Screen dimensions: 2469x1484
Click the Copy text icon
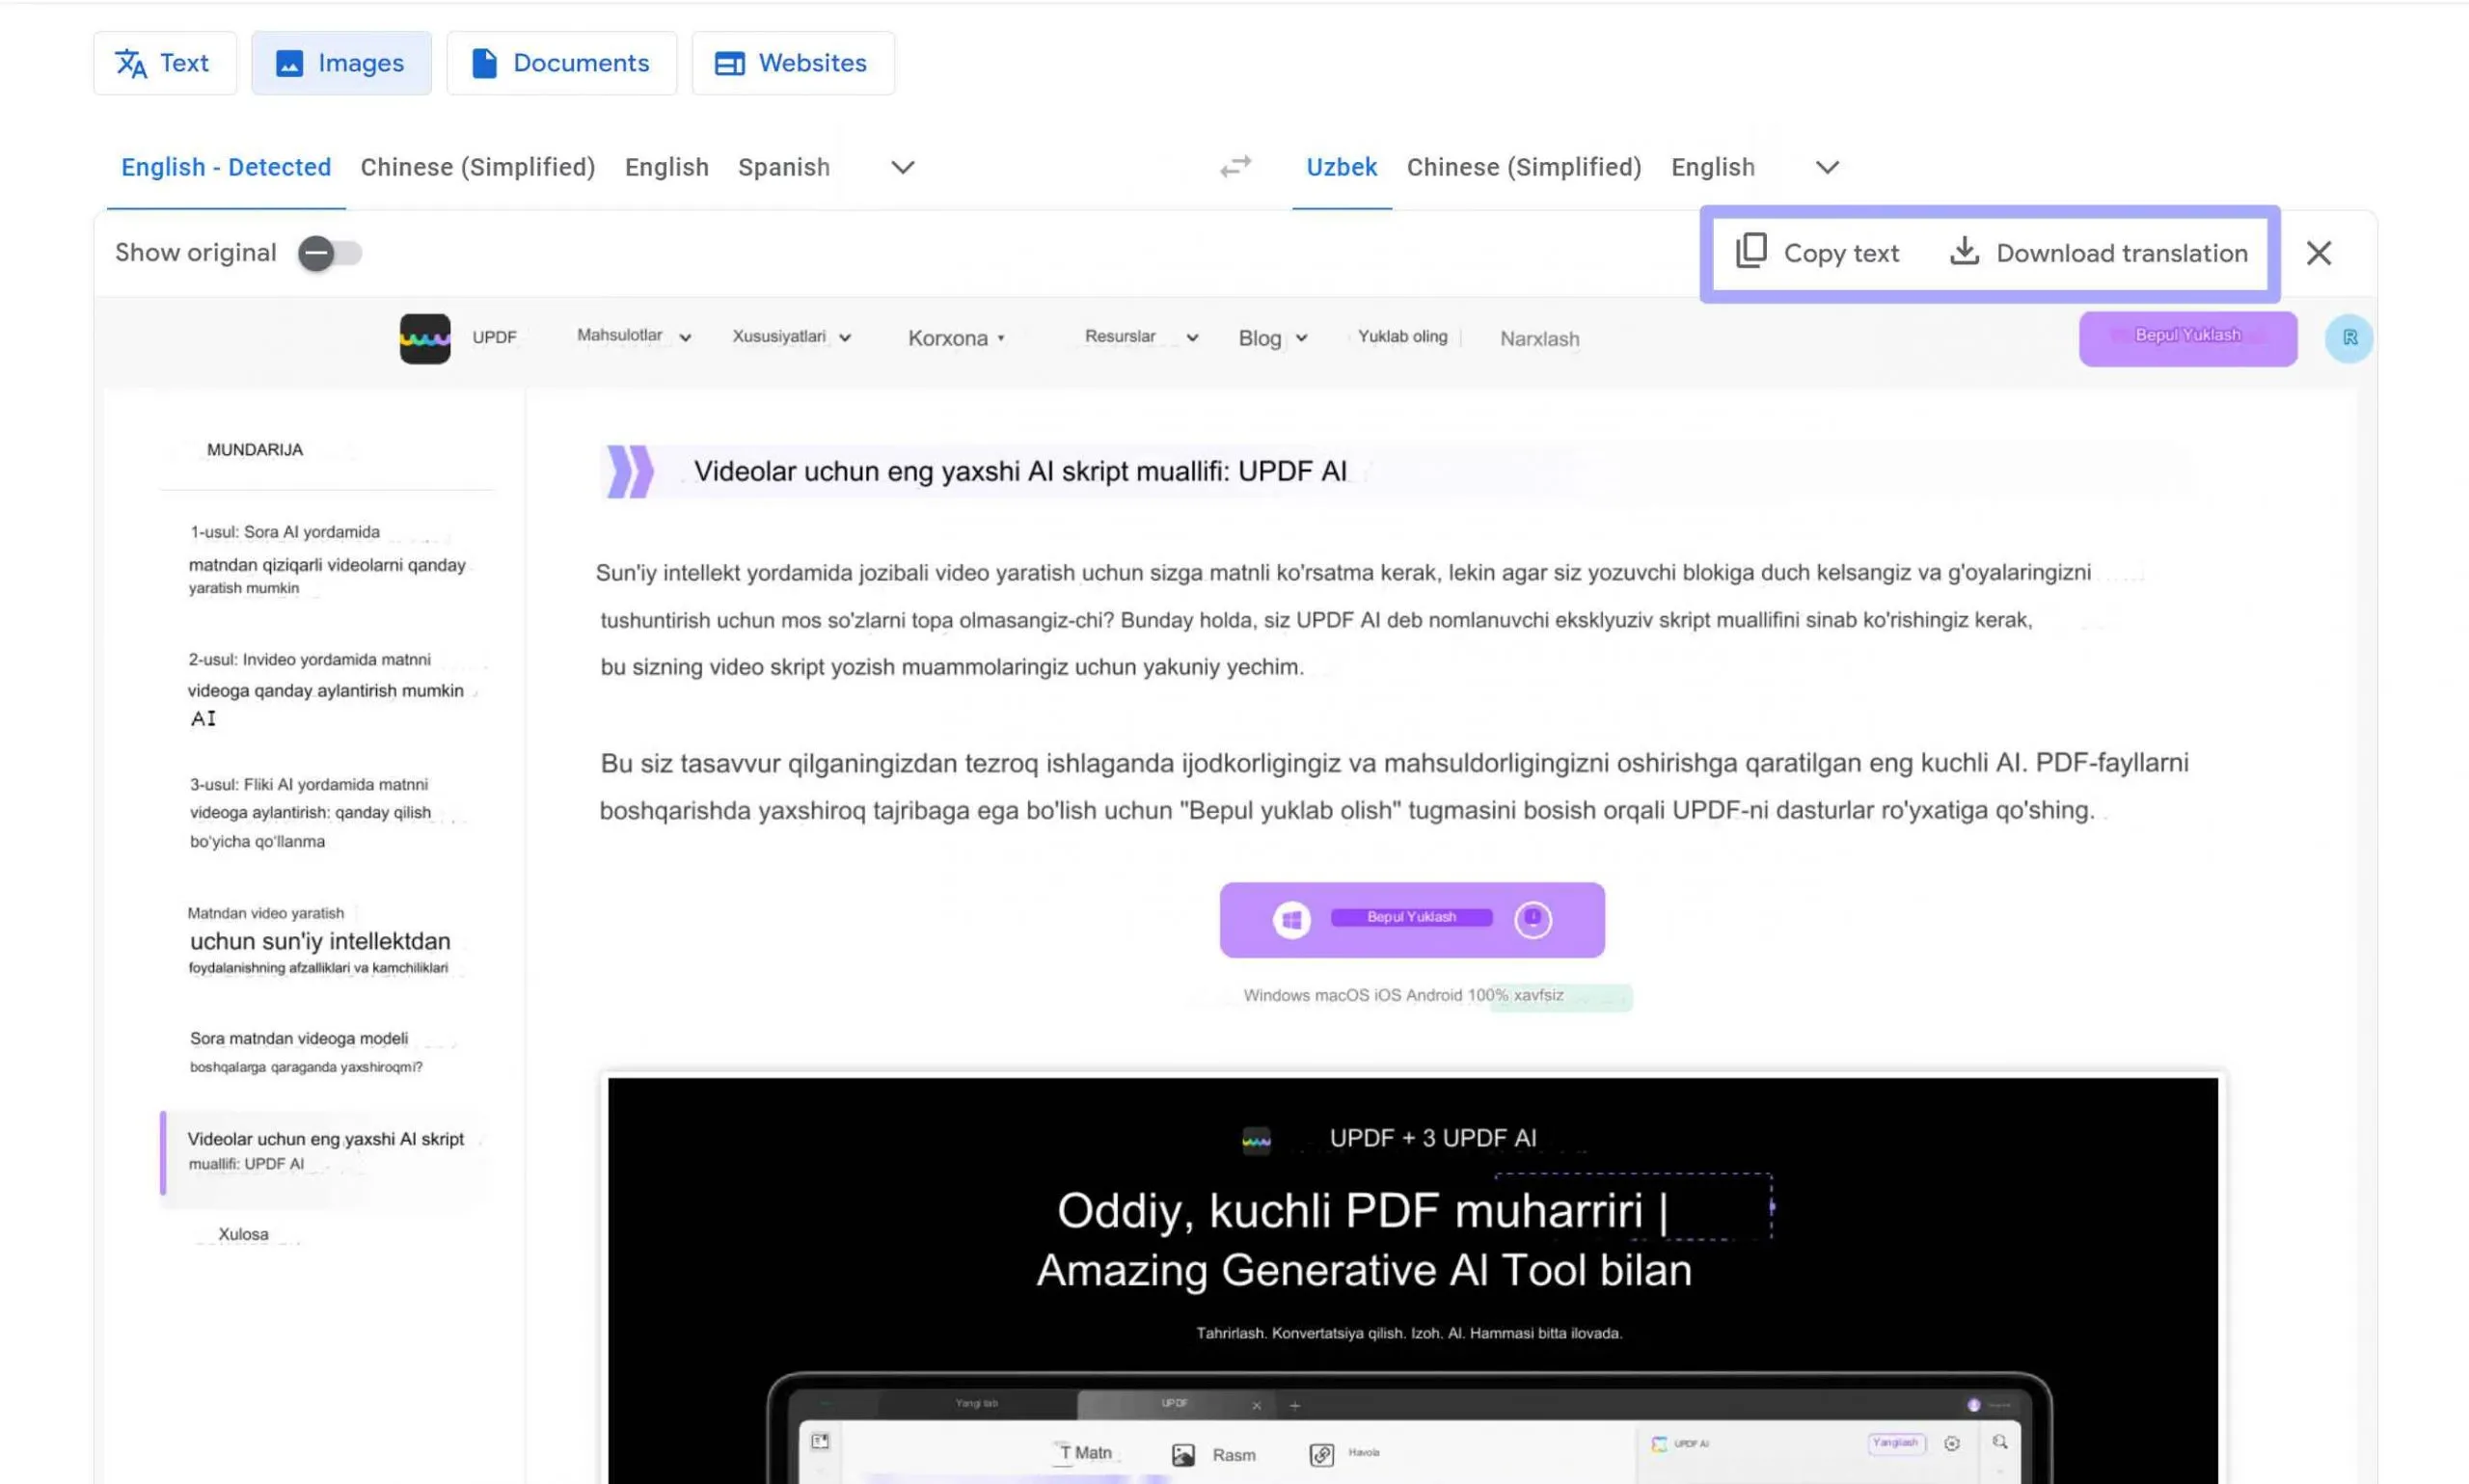tap(1751, 251)
